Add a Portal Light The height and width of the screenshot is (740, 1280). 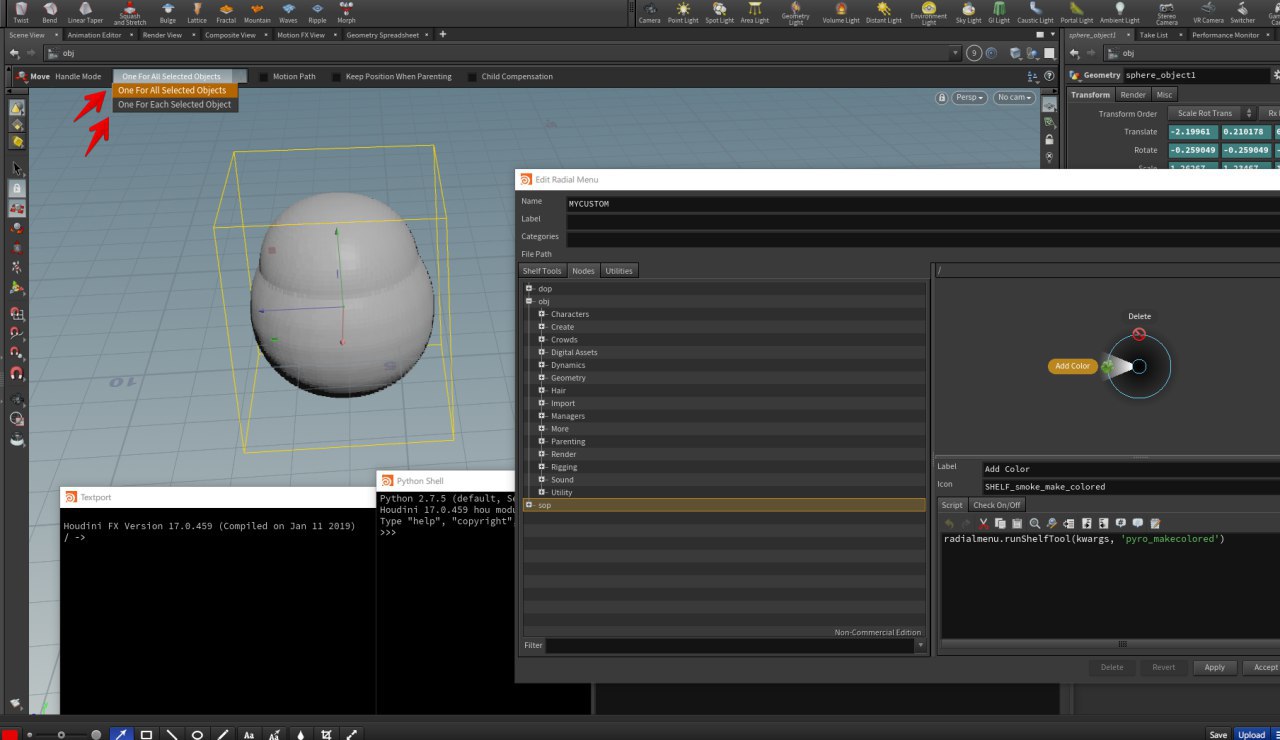(1077, 13)
